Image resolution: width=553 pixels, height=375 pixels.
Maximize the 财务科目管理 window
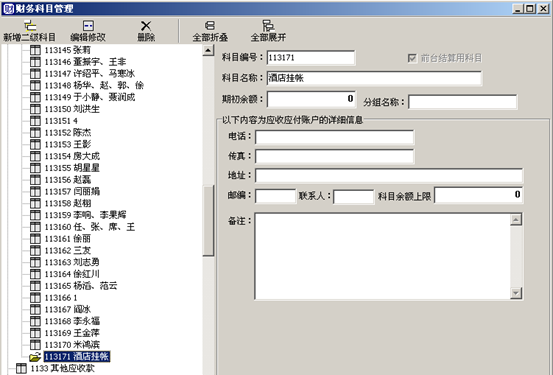530,9
